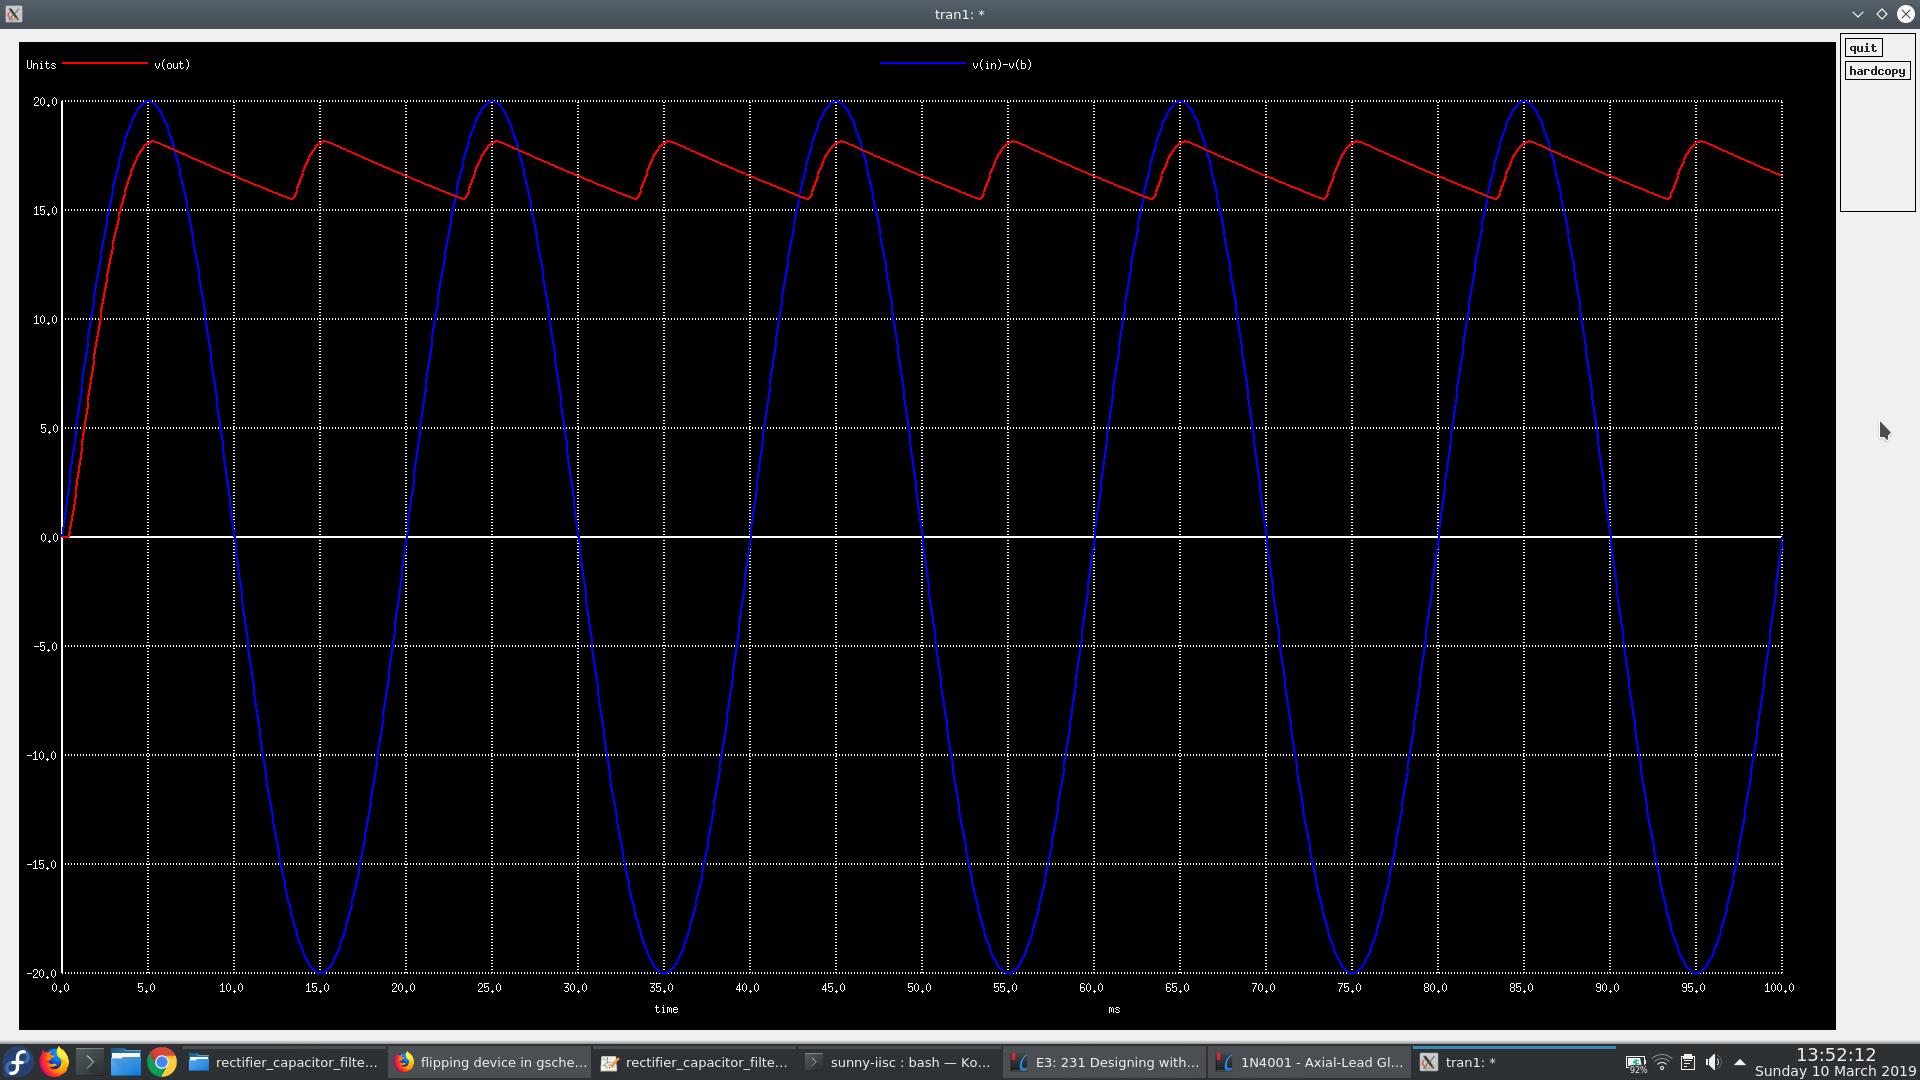This screenshot has width=1920, height=1080.
Task: Open the Konsole terminal launcher icon
Action: tap(89, 1062)
